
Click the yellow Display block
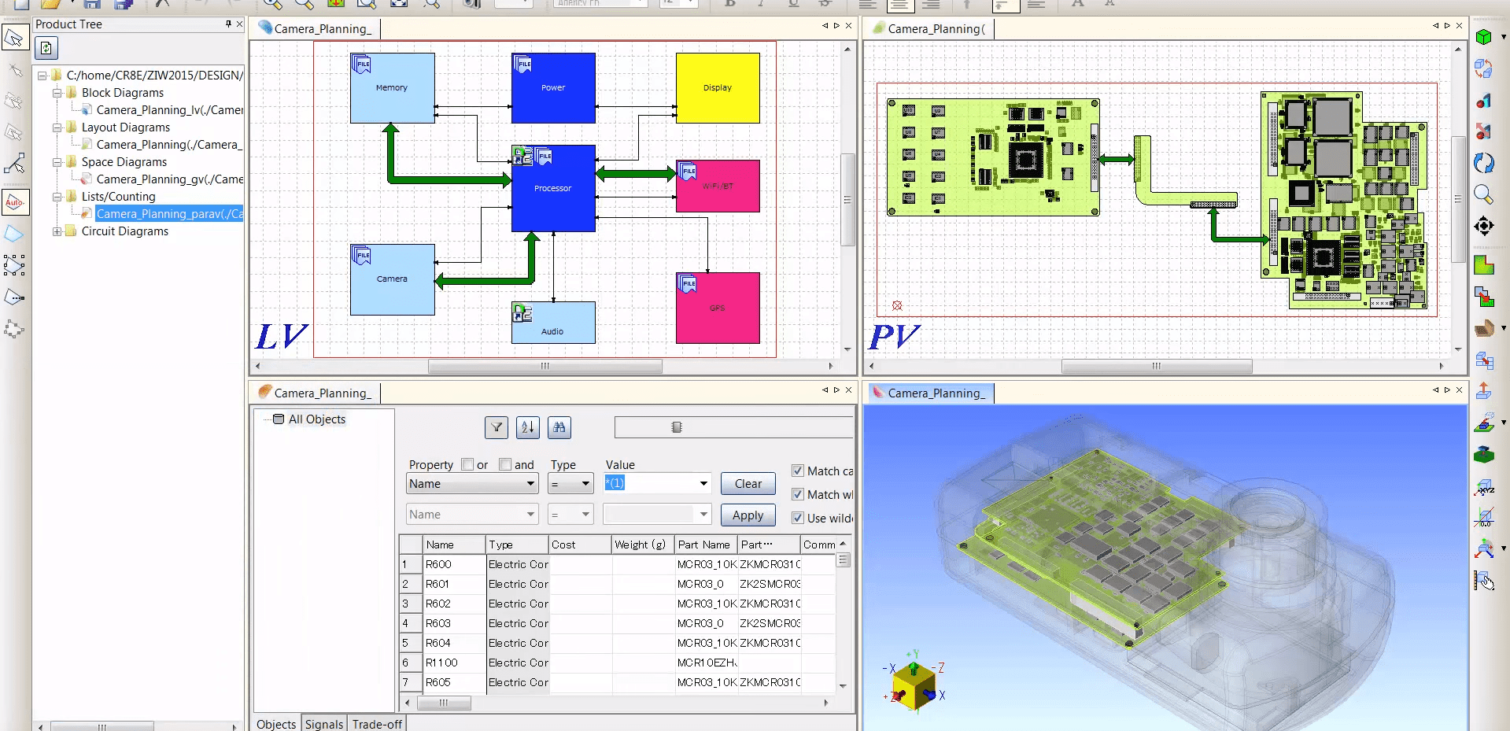coord(717,88)
